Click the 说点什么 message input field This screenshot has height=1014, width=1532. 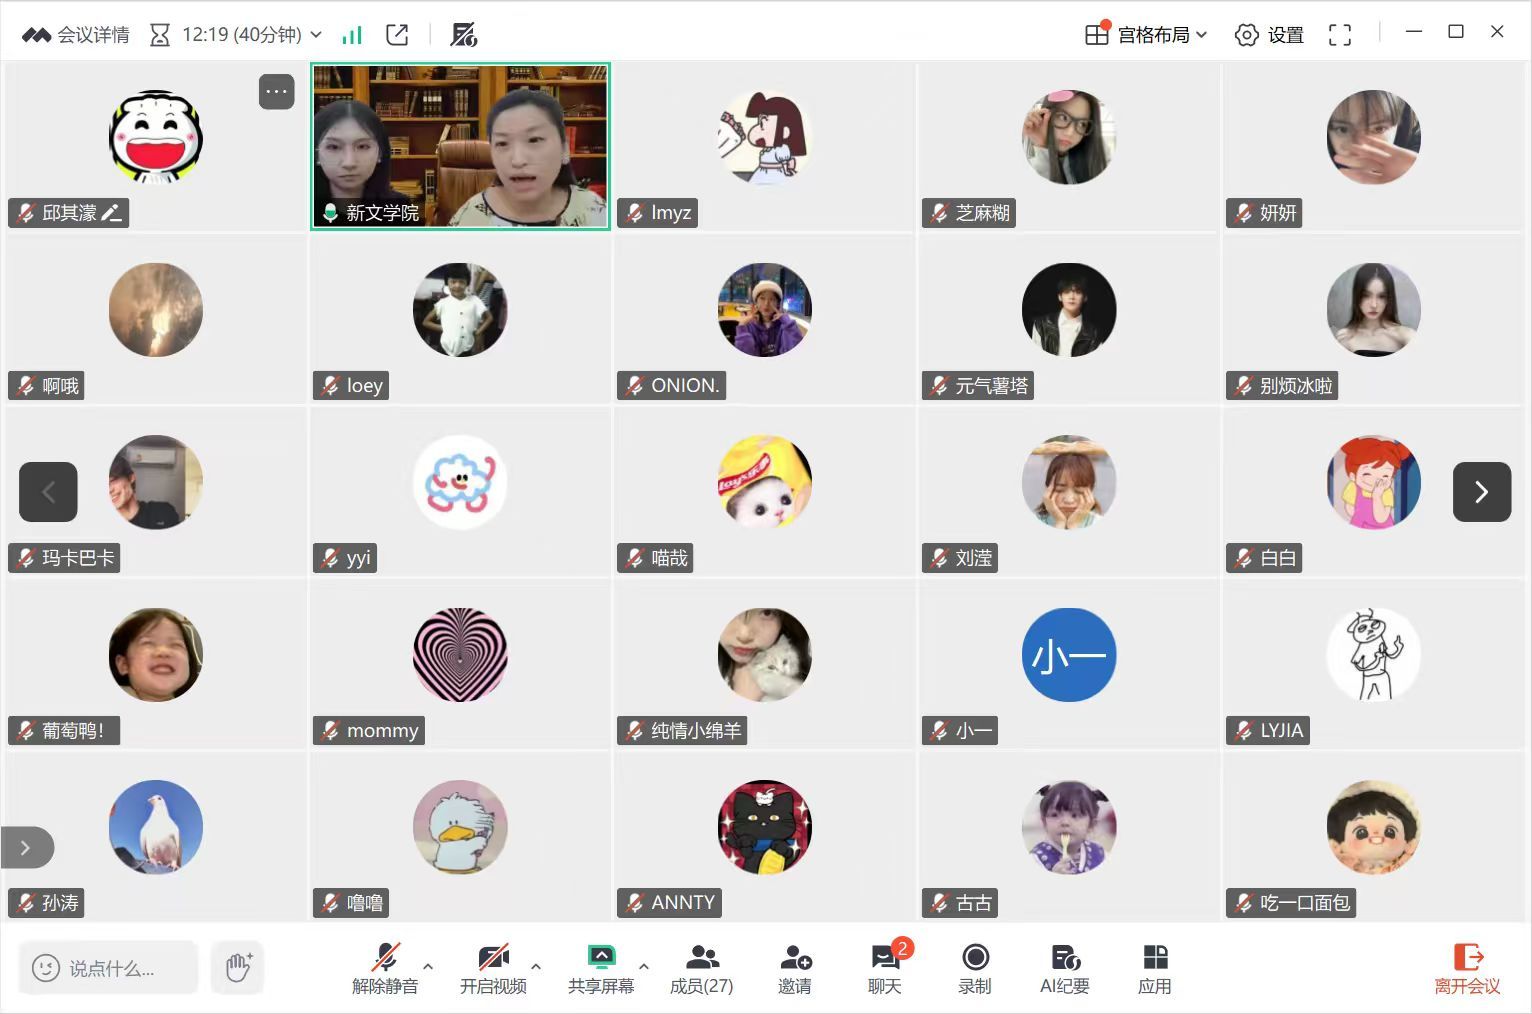coord(109,967)
